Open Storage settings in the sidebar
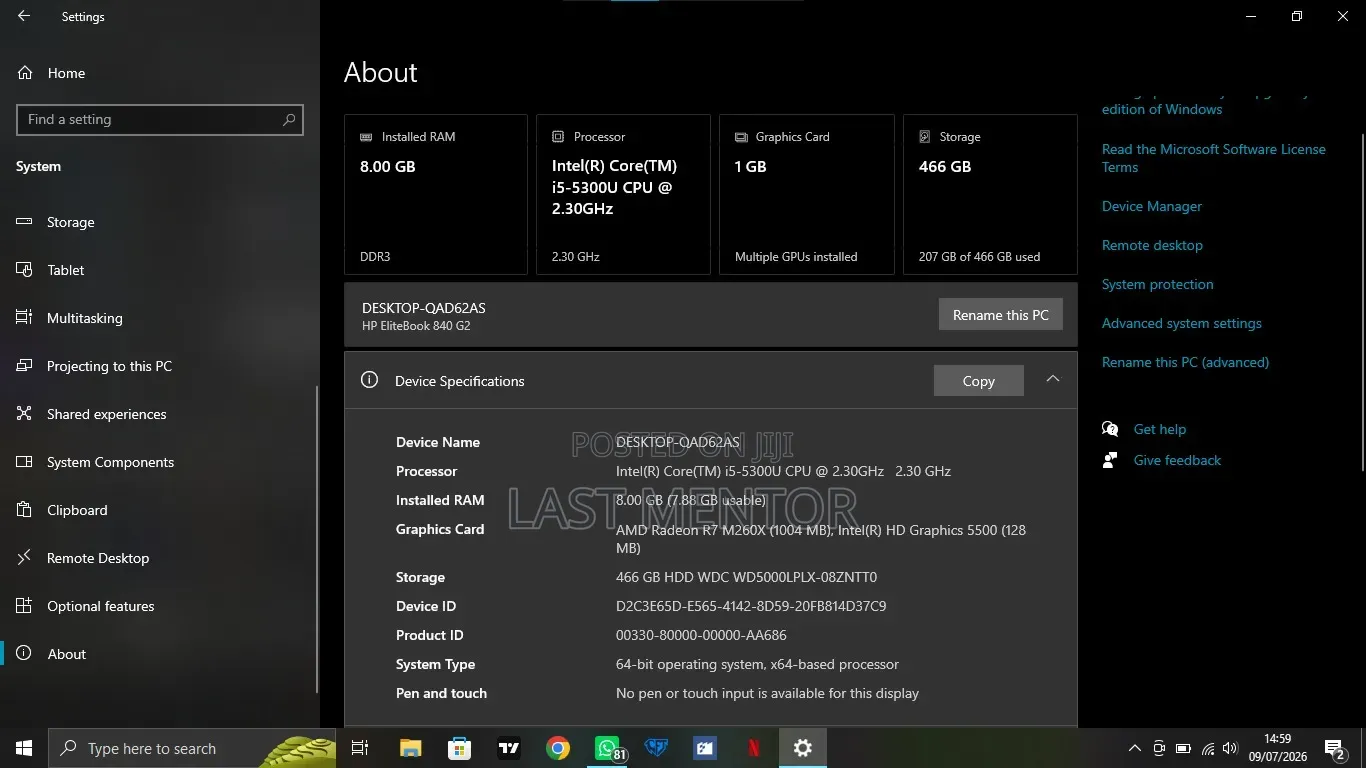1366x768 pixels. (160, 222)
